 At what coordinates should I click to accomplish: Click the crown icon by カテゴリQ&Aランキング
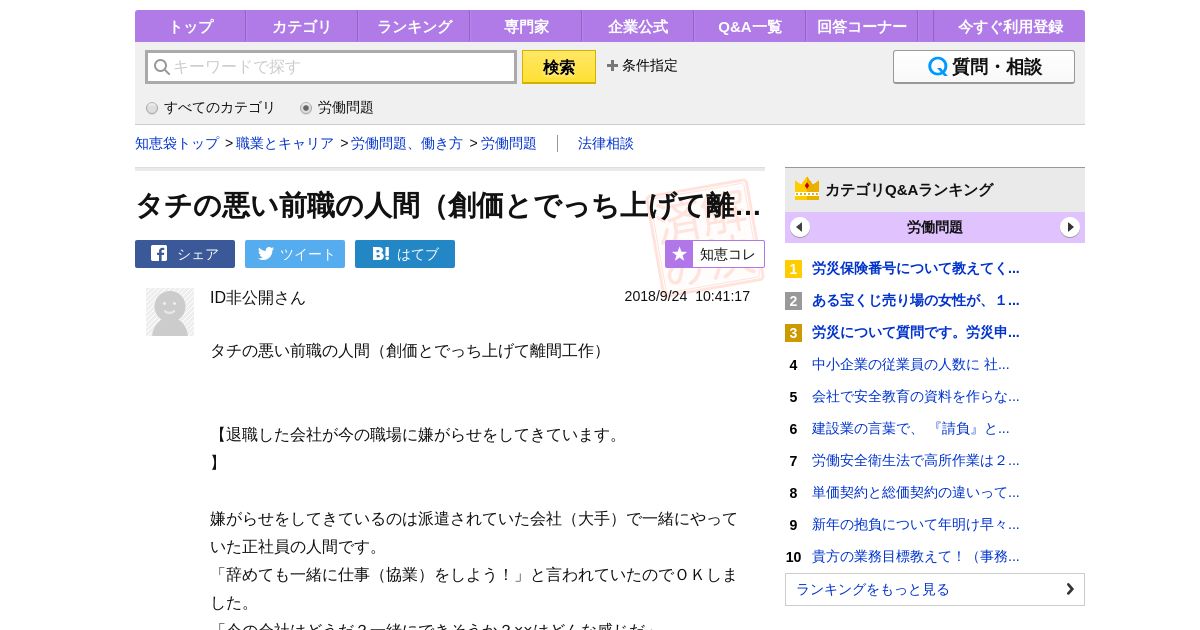click(x=807, y=188)
